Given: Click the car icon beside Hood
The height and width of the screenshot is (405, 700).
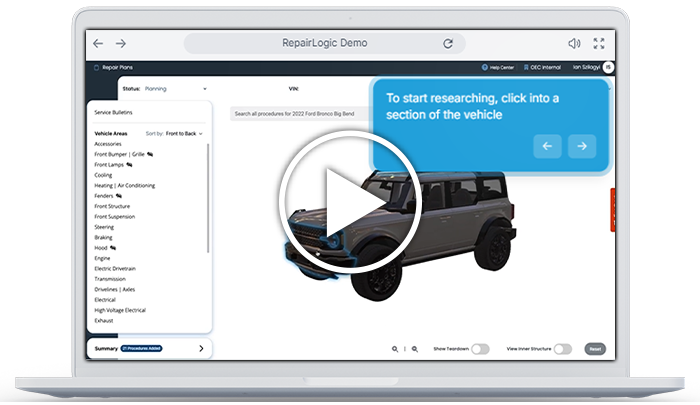Looking at the screenshot, I should coord(113,248).
